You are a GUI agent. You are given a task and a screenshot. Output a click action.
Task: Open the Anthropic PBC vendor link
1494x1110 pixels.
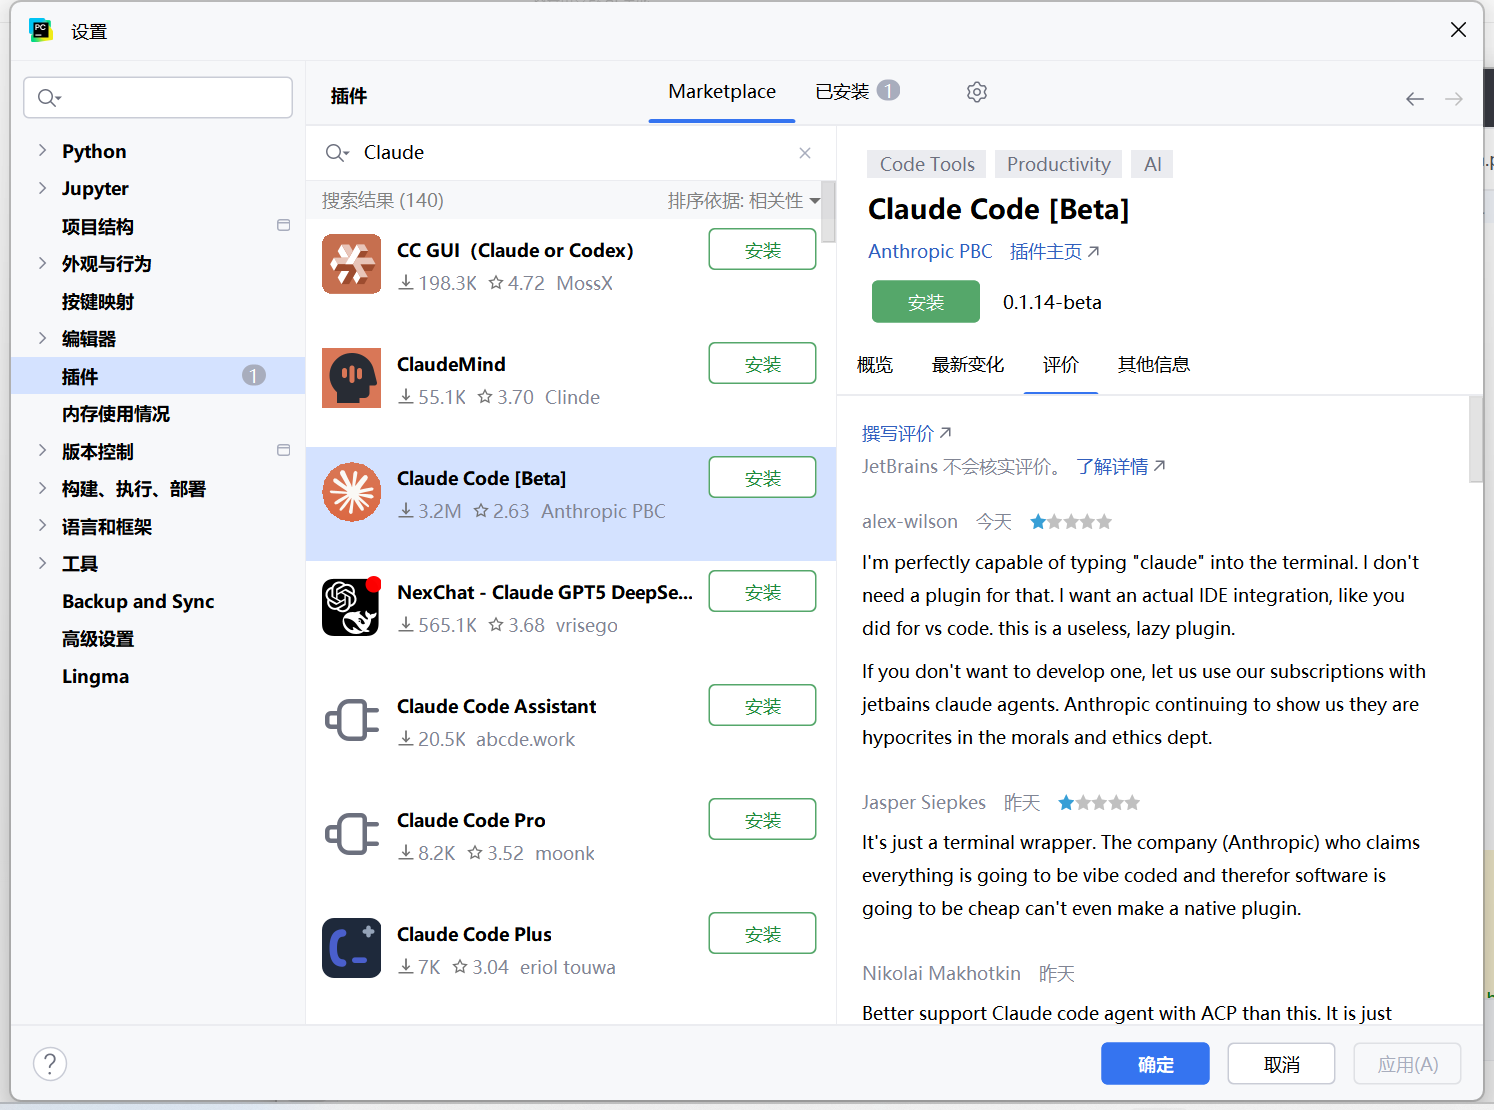[x=930, y=251]
